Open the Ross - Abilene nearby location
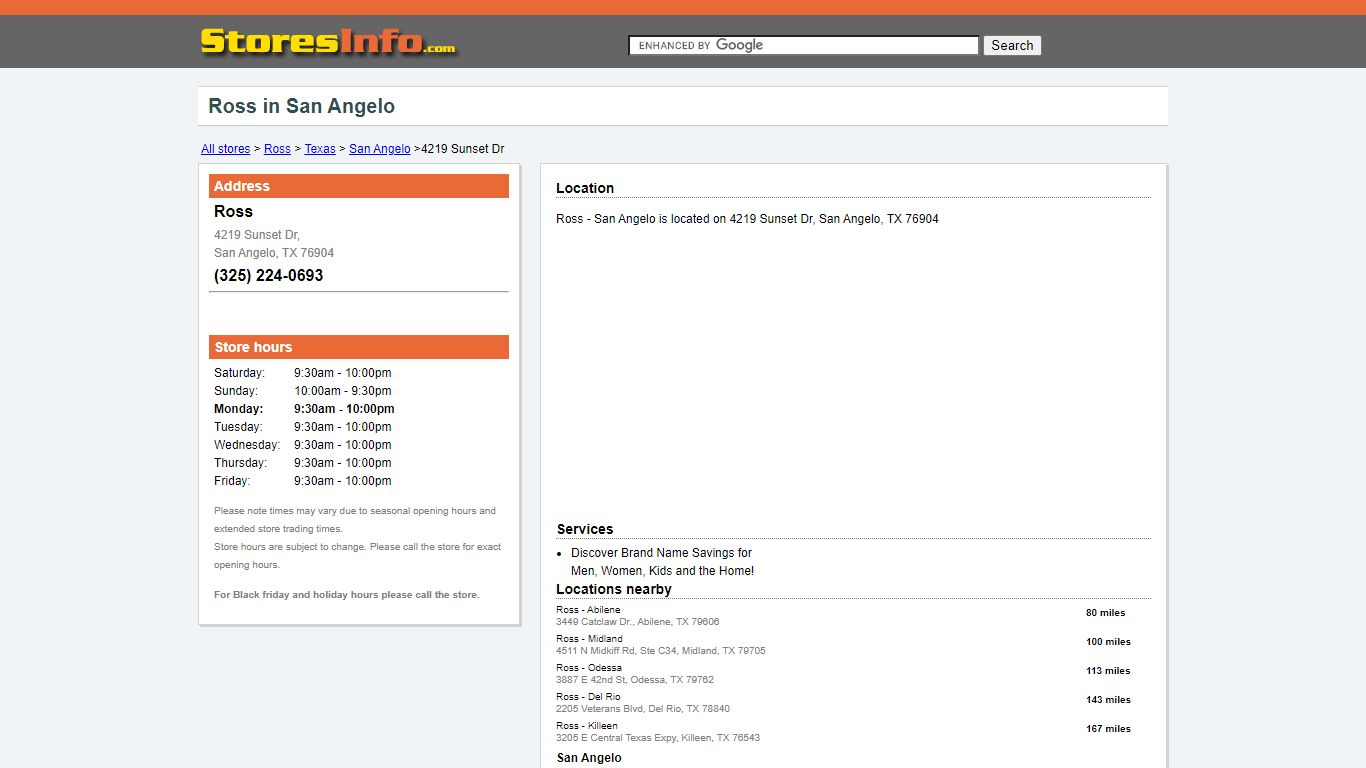This screenshot has width=1366, height=768. pyautogui.click(x=588, y=610)
